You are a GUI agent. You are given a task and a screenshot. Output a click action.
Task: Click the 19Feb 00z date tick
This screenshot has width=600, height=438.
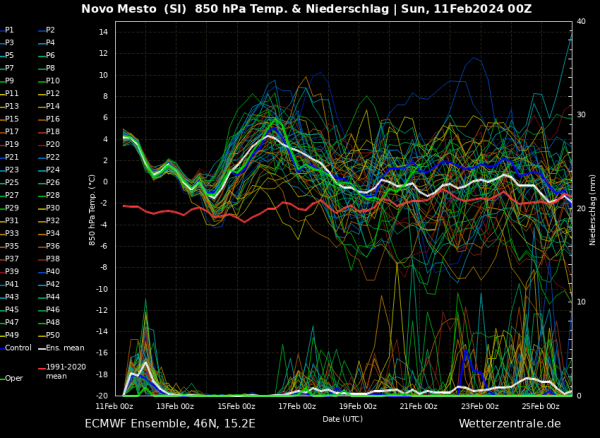tap(358, 406)
